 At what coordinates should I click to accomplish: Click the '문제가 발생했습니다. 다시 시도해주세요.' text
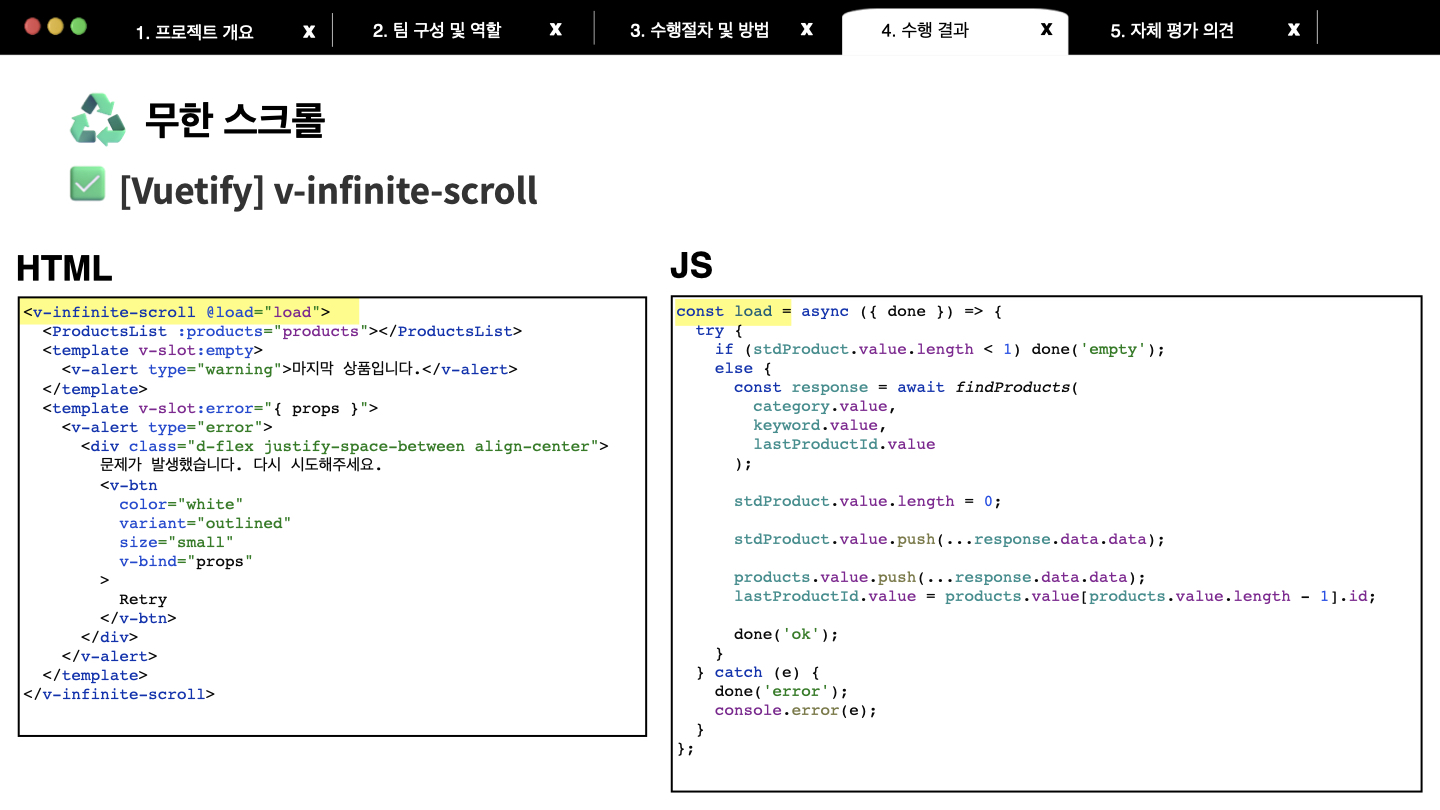pyautogui.click(x=241, y=465)
